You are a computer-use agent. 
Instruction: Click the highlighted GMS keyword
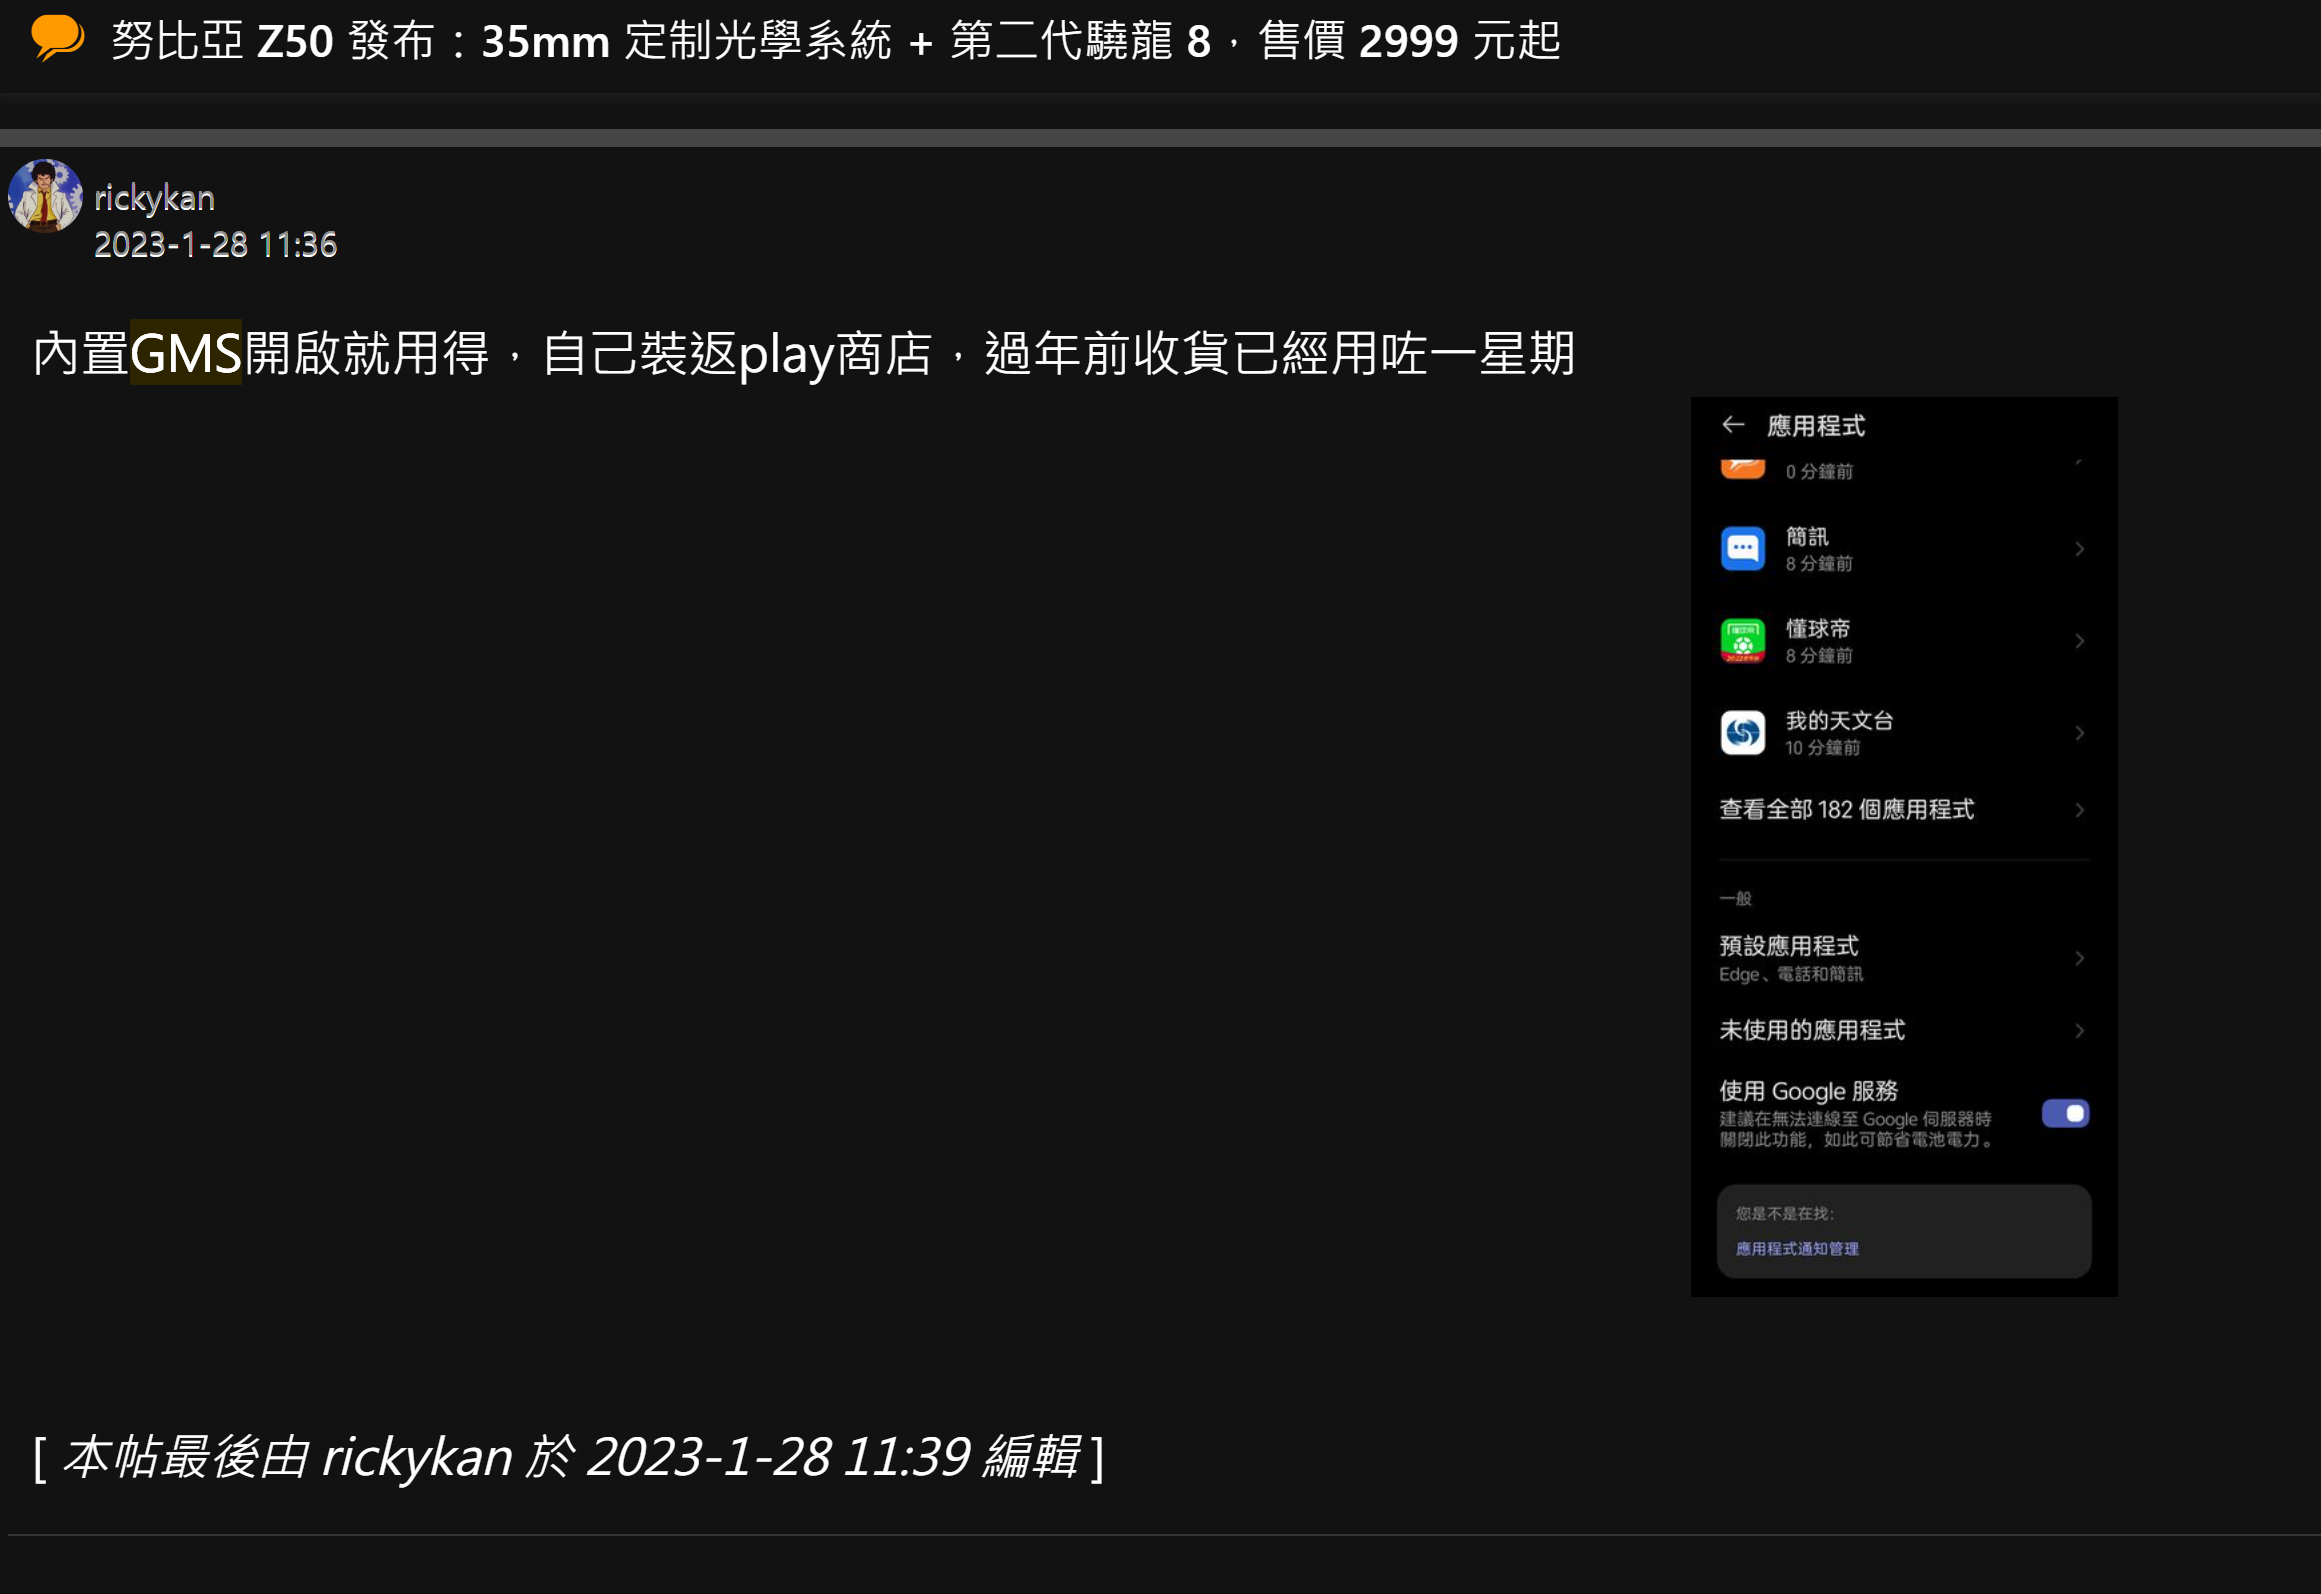(x=186, y=353)
